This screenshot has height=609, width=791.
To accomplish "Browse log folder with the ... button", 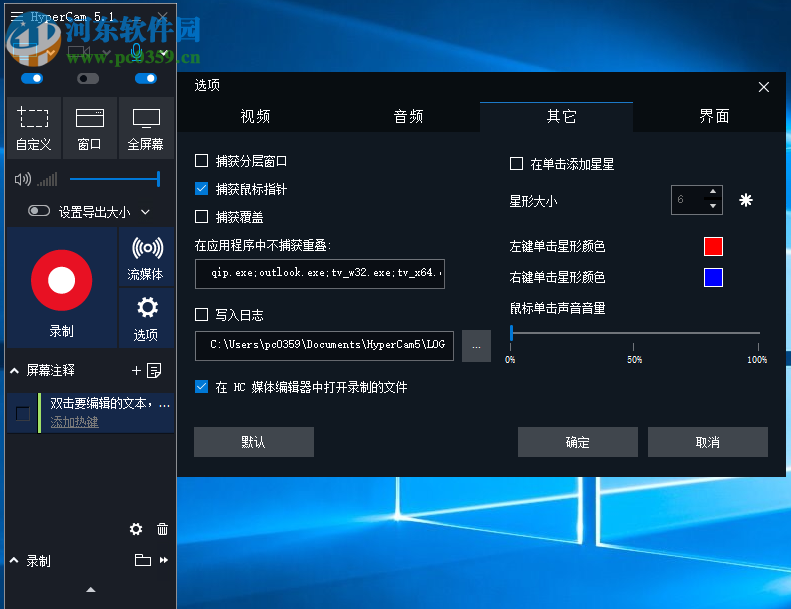I will click(x=476, y=346).
